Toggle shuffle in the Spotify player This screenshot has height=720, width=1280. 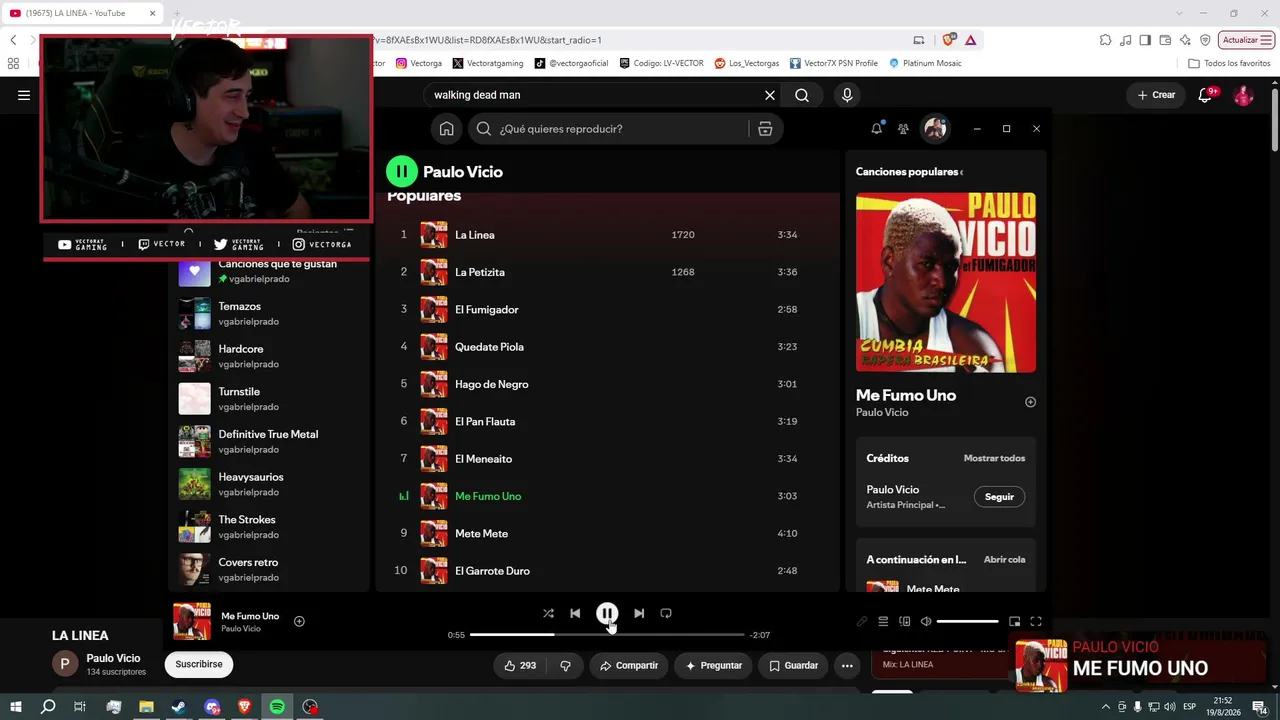coord(548,613)
